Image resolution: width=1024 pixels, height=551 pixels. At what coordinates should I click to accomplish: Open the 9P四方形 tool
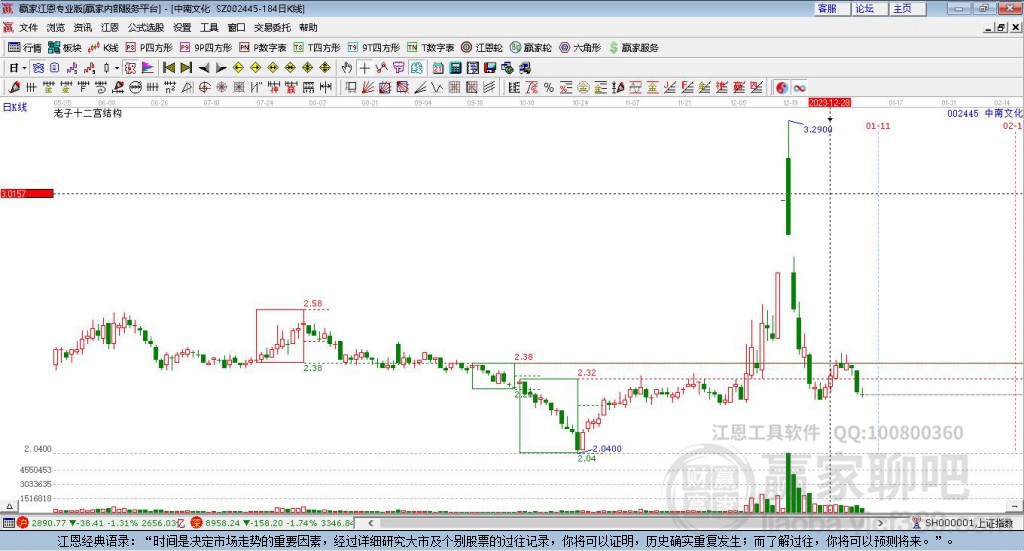click(x=206, y=48)
